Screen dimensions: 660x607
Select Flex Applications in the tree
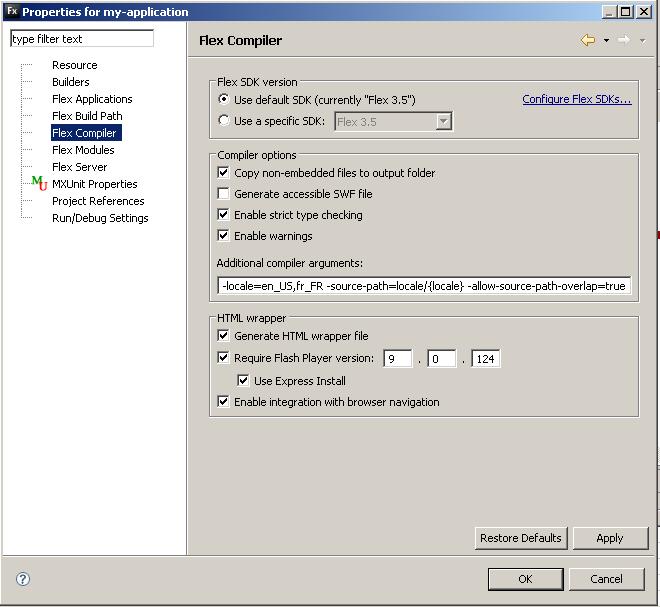(92, 99)
